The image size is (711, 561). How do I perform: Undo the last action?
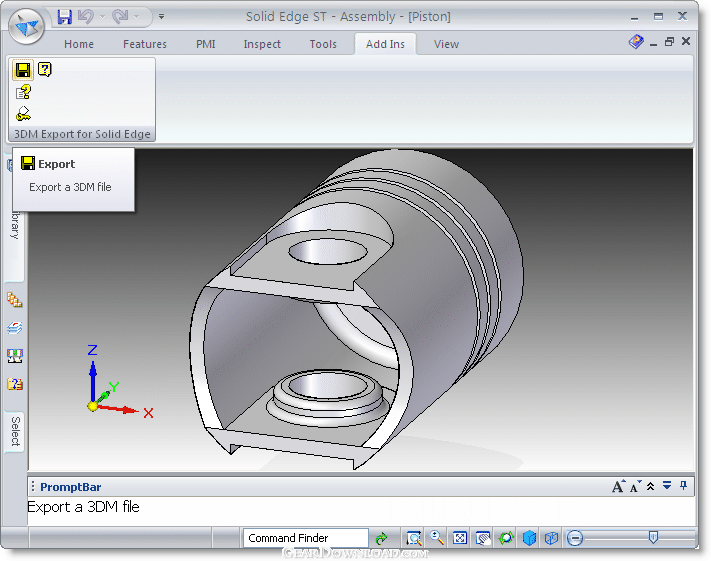pos(86,17)
